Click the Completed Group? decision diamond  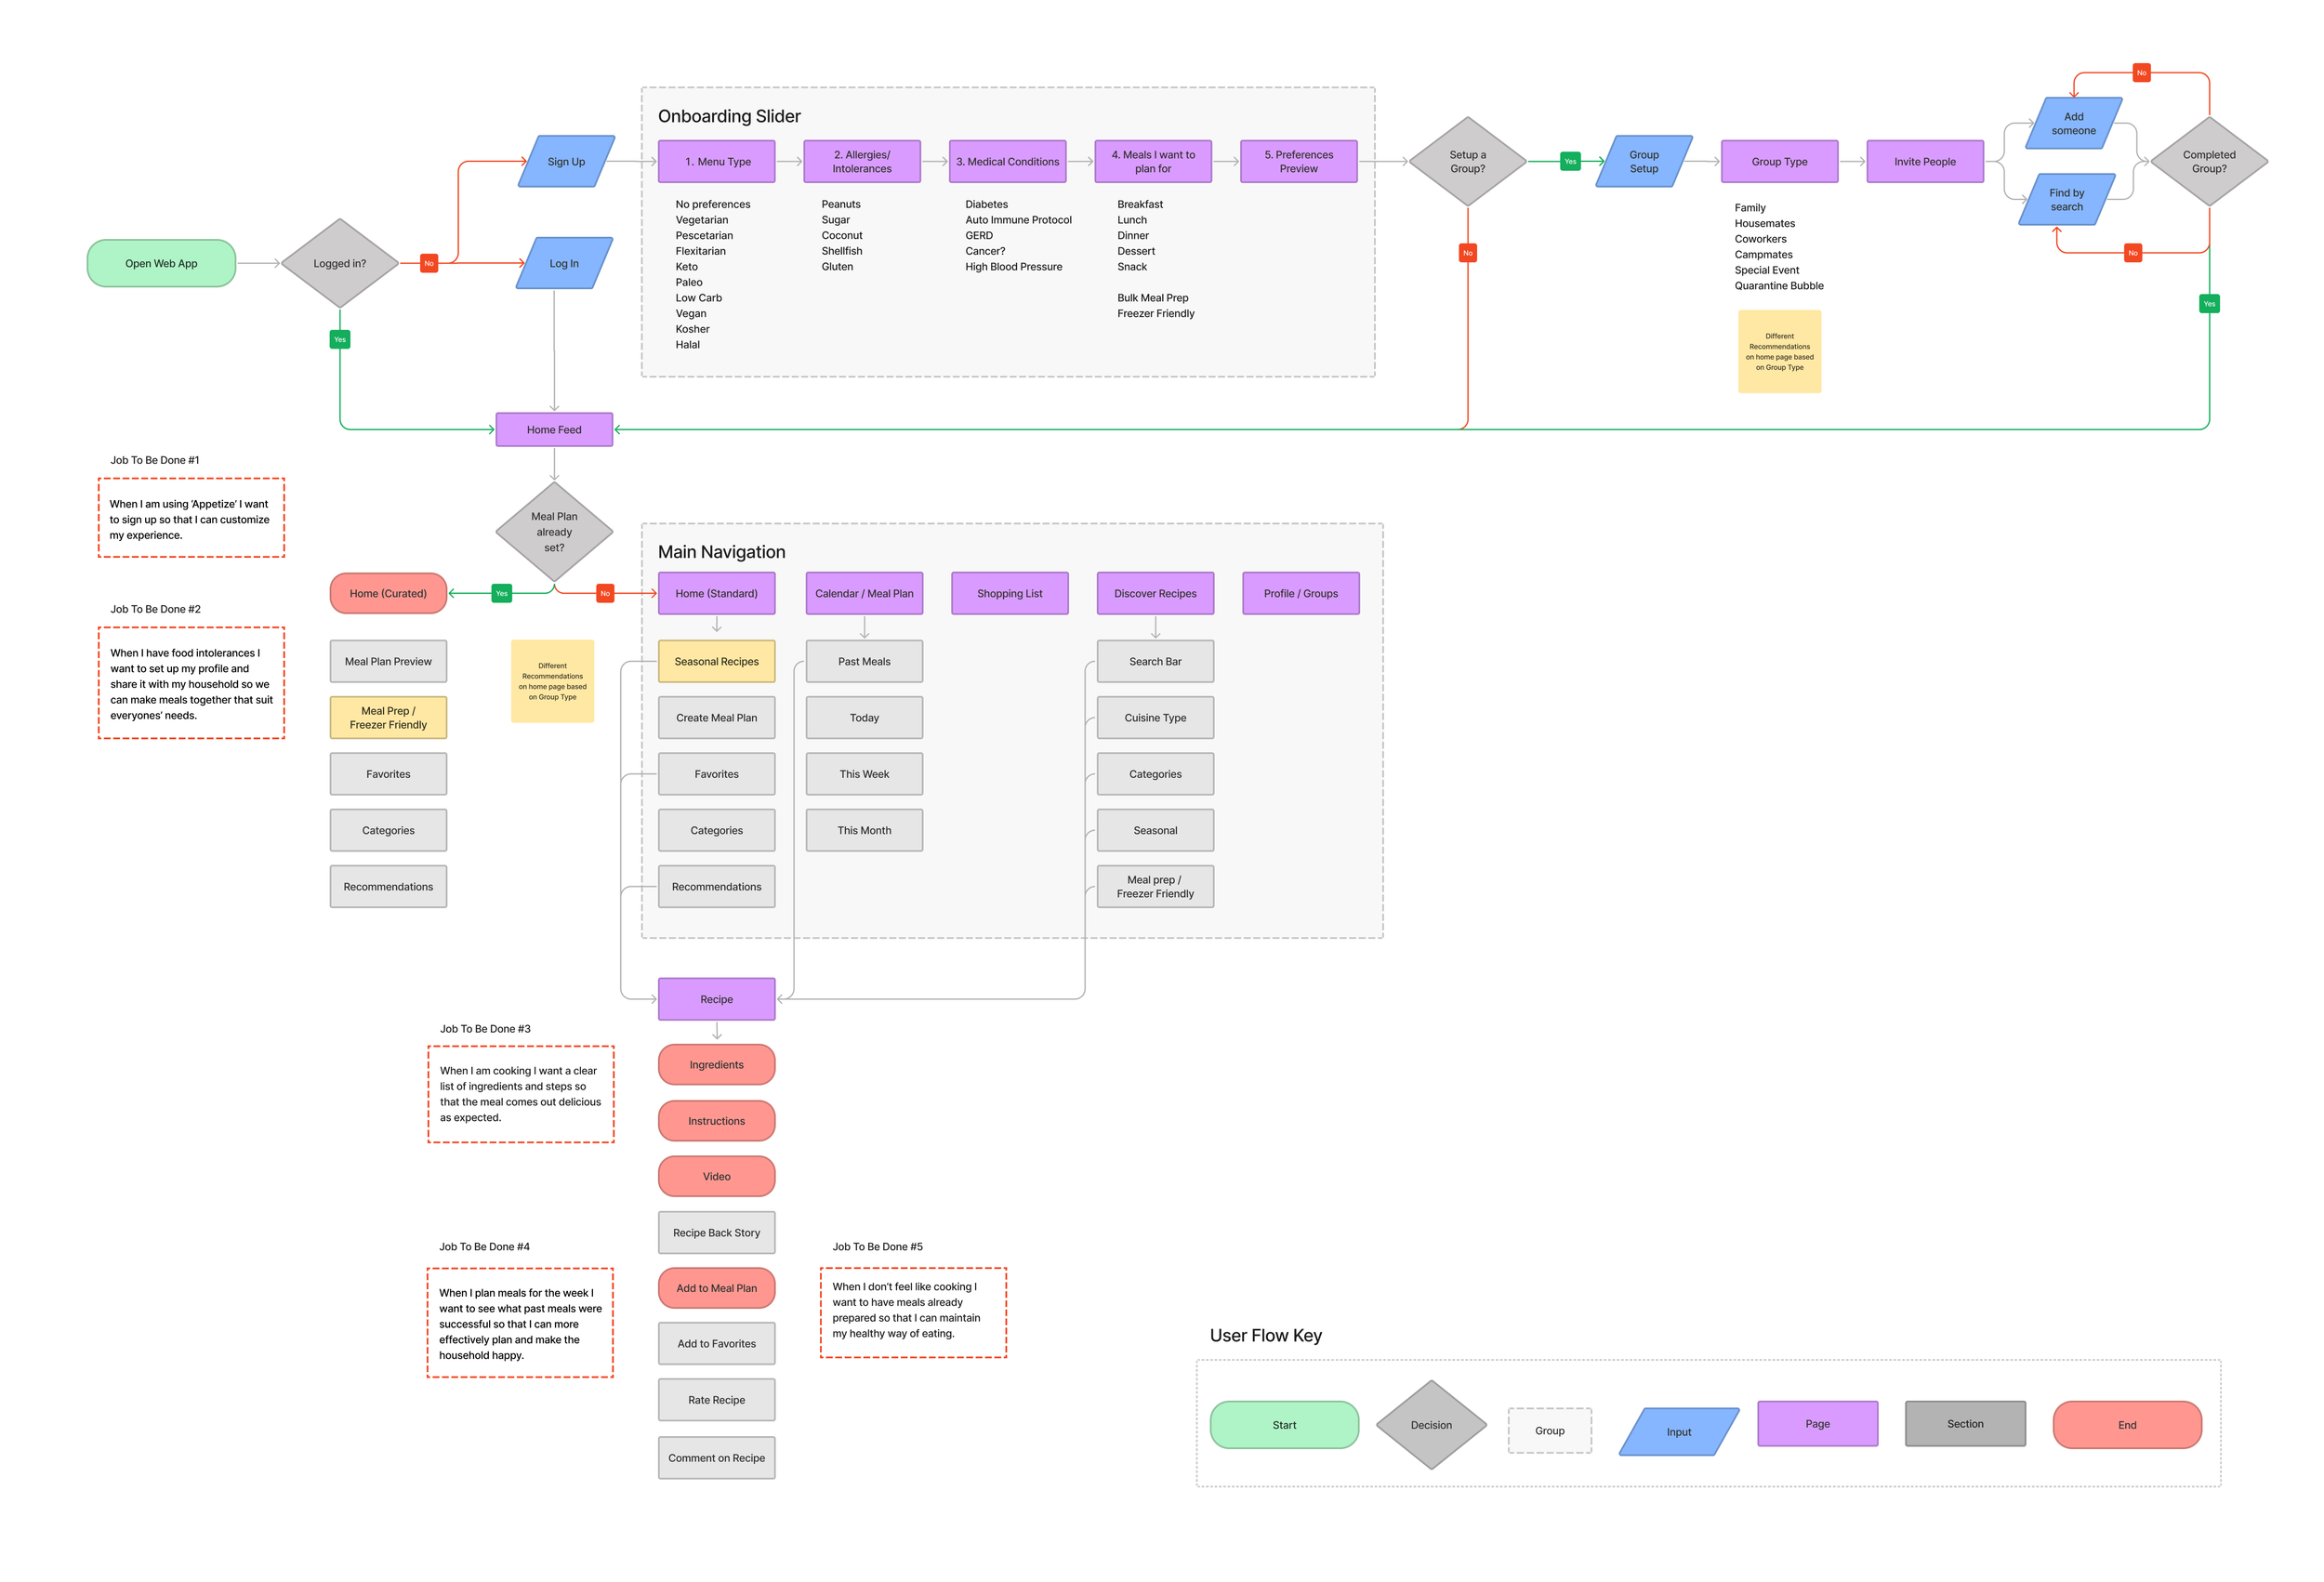(x=2209, y=161)
